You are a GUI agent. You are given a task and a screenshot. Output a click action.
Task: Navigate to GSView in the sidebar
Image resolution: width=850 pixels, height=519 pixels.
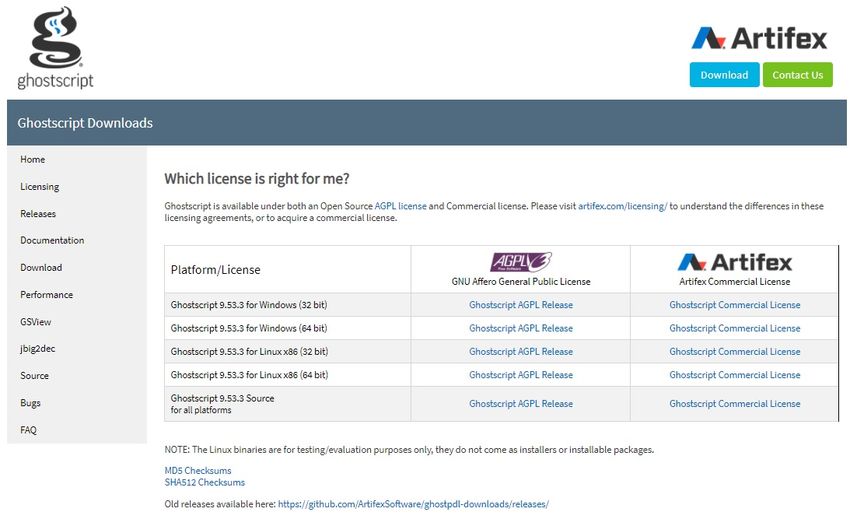pyautogui.click(x=35, y=322)
